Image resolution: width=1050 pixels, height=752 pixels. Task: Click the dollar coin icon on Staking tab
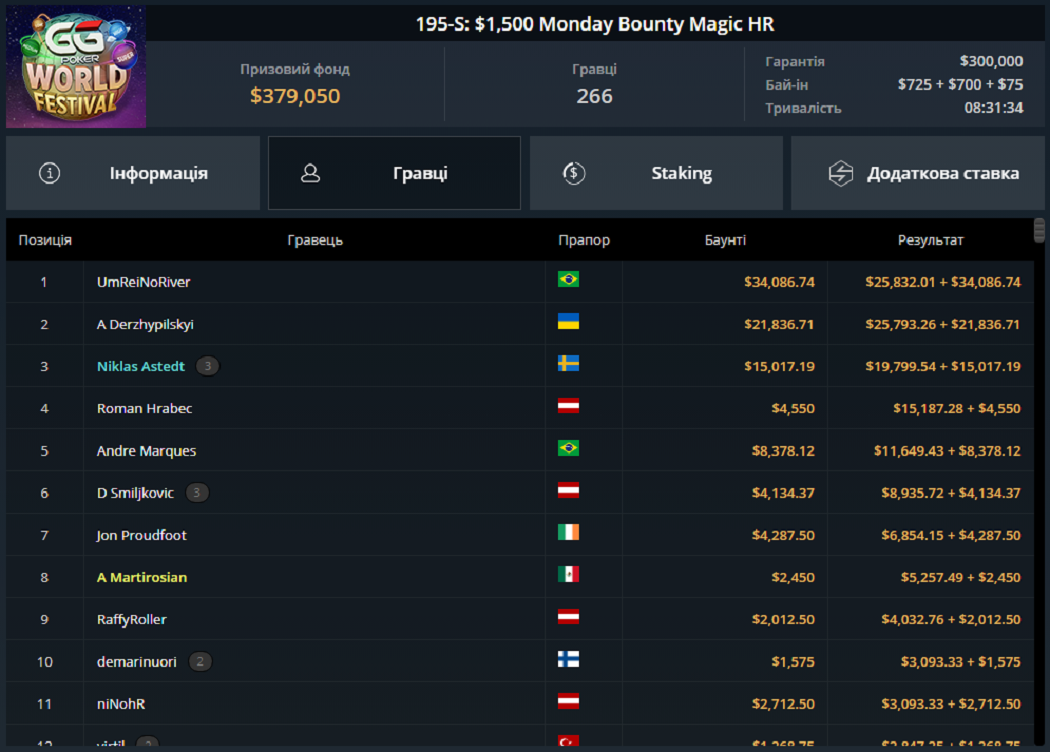point(573,172)
